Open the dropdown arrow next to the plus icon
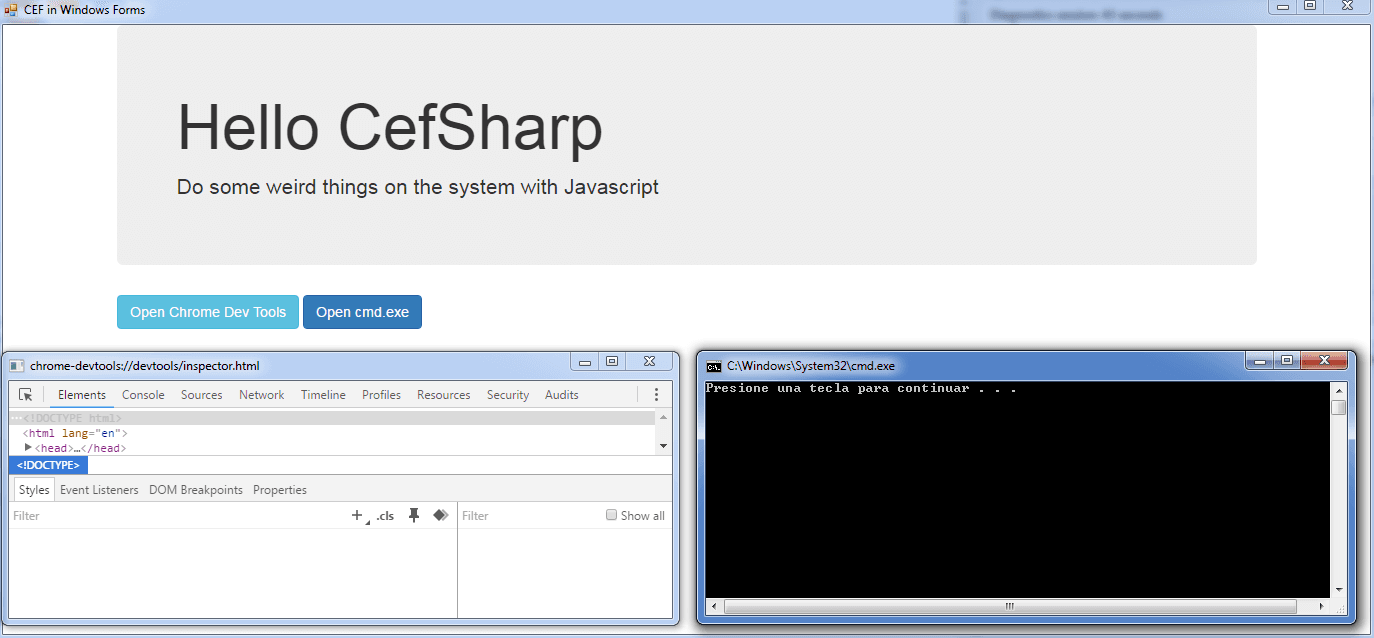 click(x=366, y=520)
